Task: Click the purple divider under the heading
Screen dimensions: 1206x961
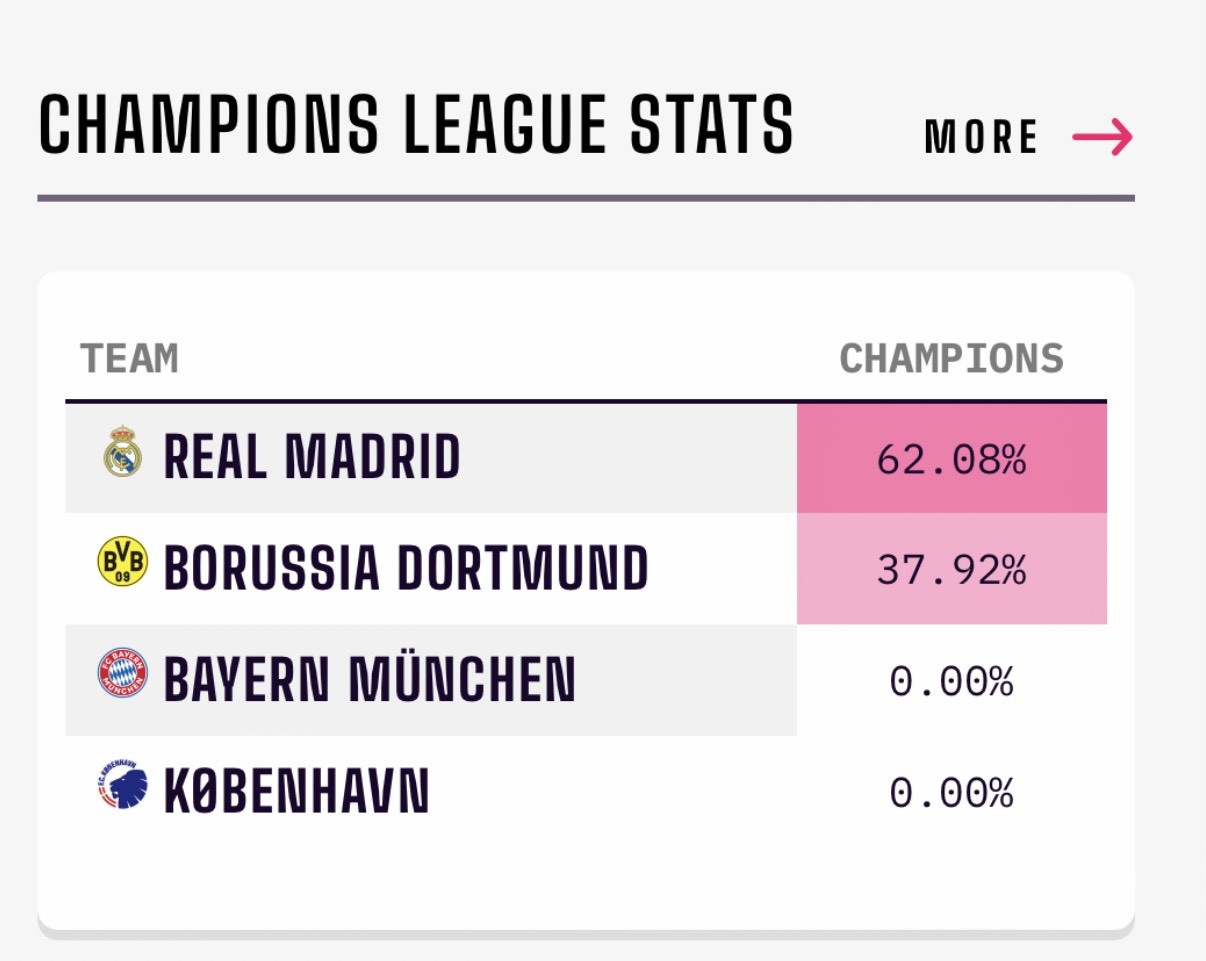Action: pyautogui.click(x=586, y=198)
